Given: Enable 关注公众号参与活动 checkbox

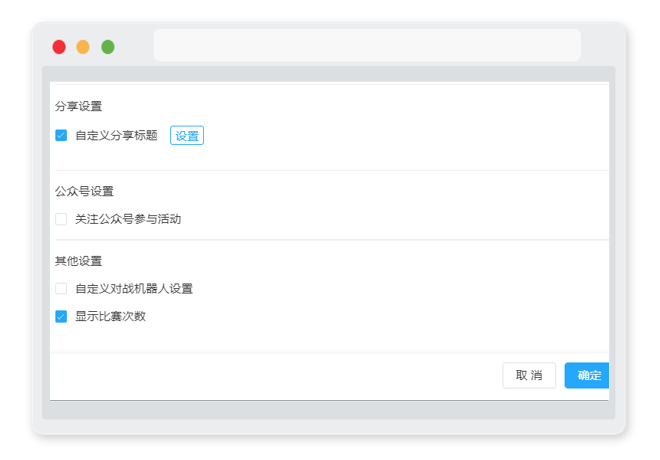Looking at the screenshot, I should click(61, 219).
